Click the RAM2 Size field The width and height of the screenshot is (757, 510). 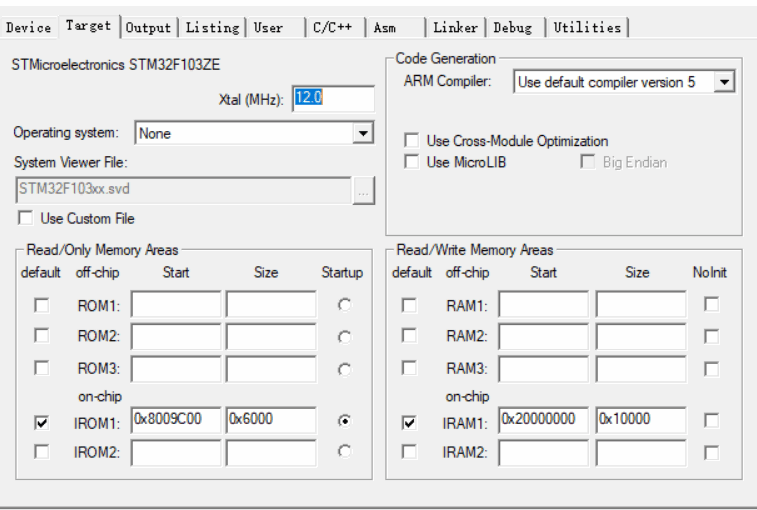coord(641,337)
